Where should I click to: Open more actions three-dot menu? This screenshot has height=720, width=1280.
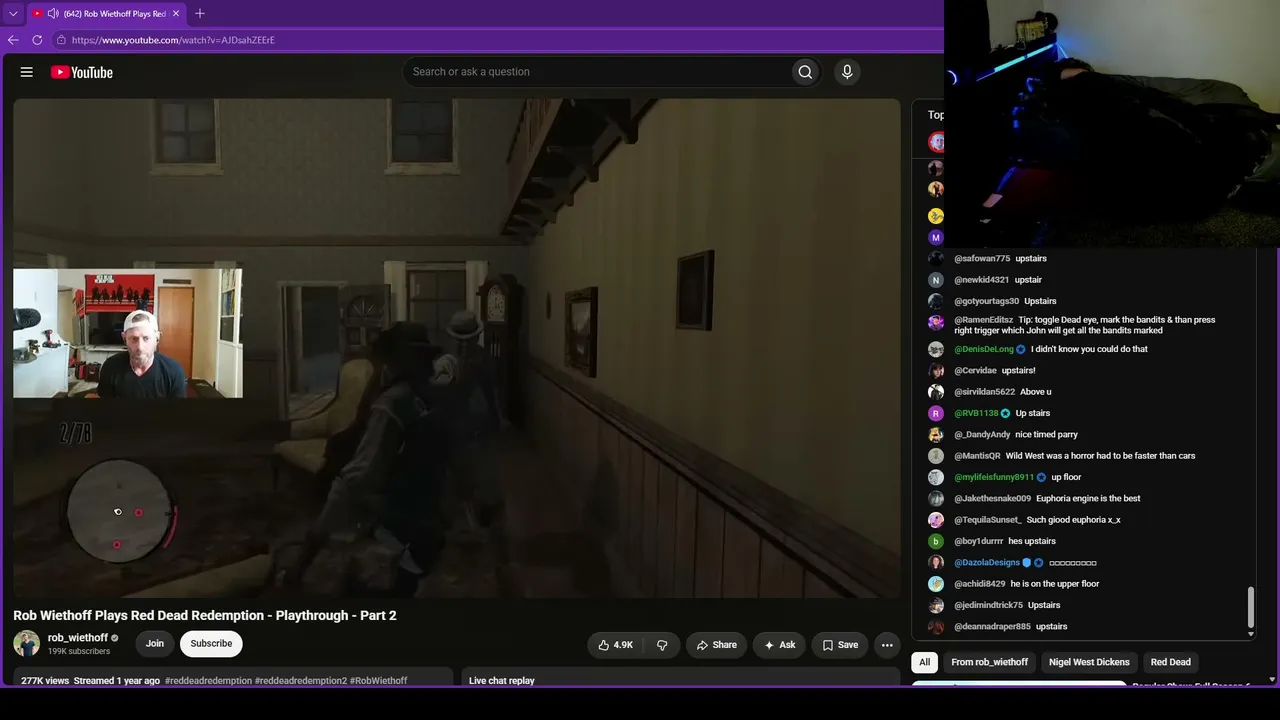[887, 645]
